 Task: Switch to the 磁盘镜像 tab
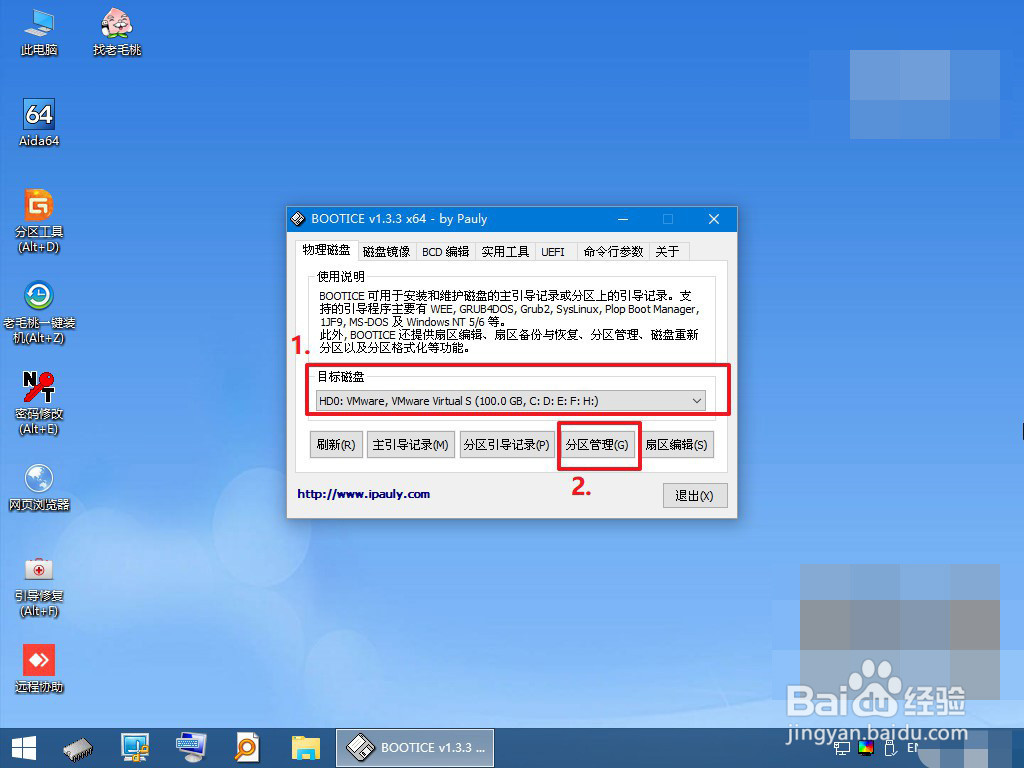click(x=387, y=251)
